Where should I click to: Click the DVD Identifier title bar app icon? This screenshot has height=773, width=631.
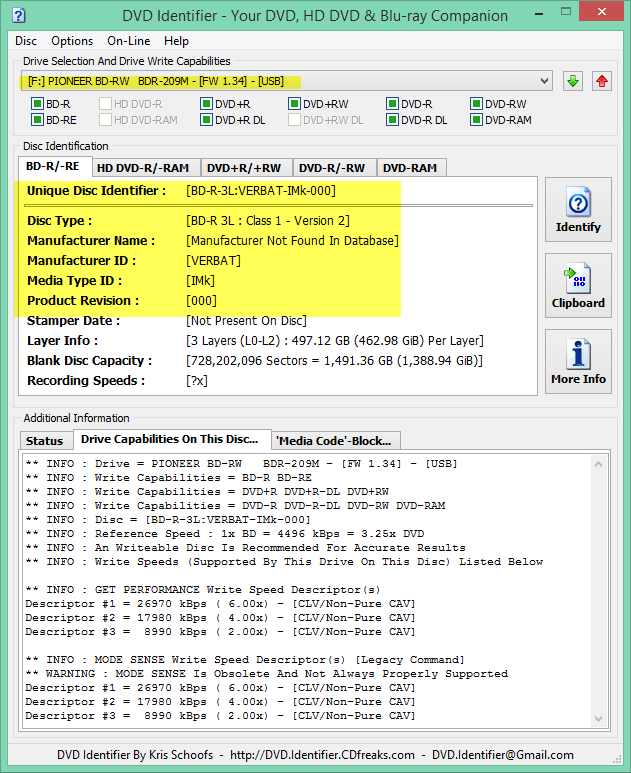[19, 15]
